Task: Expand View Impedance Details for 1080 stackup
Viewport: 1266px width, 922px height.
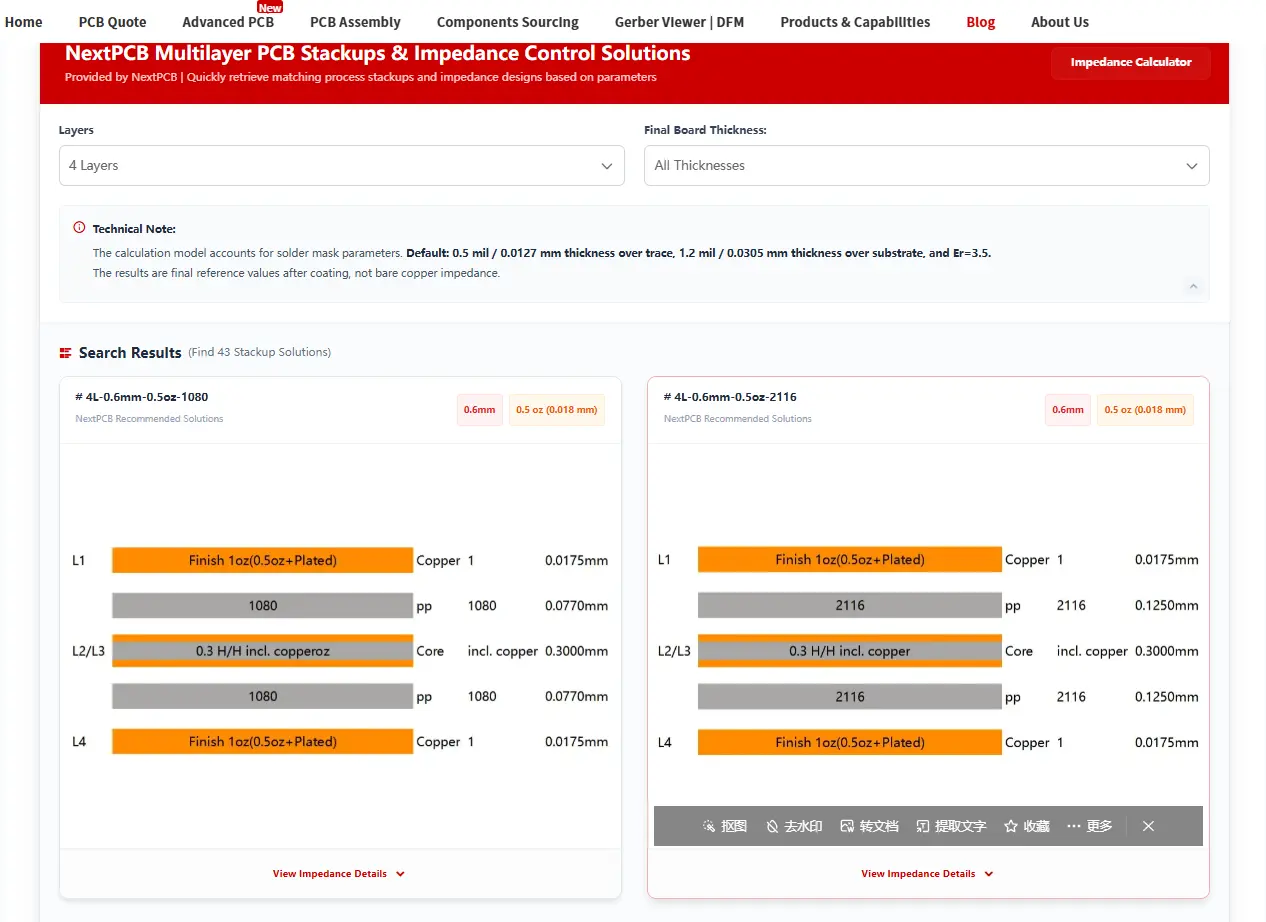Action: tap(339, 874)
